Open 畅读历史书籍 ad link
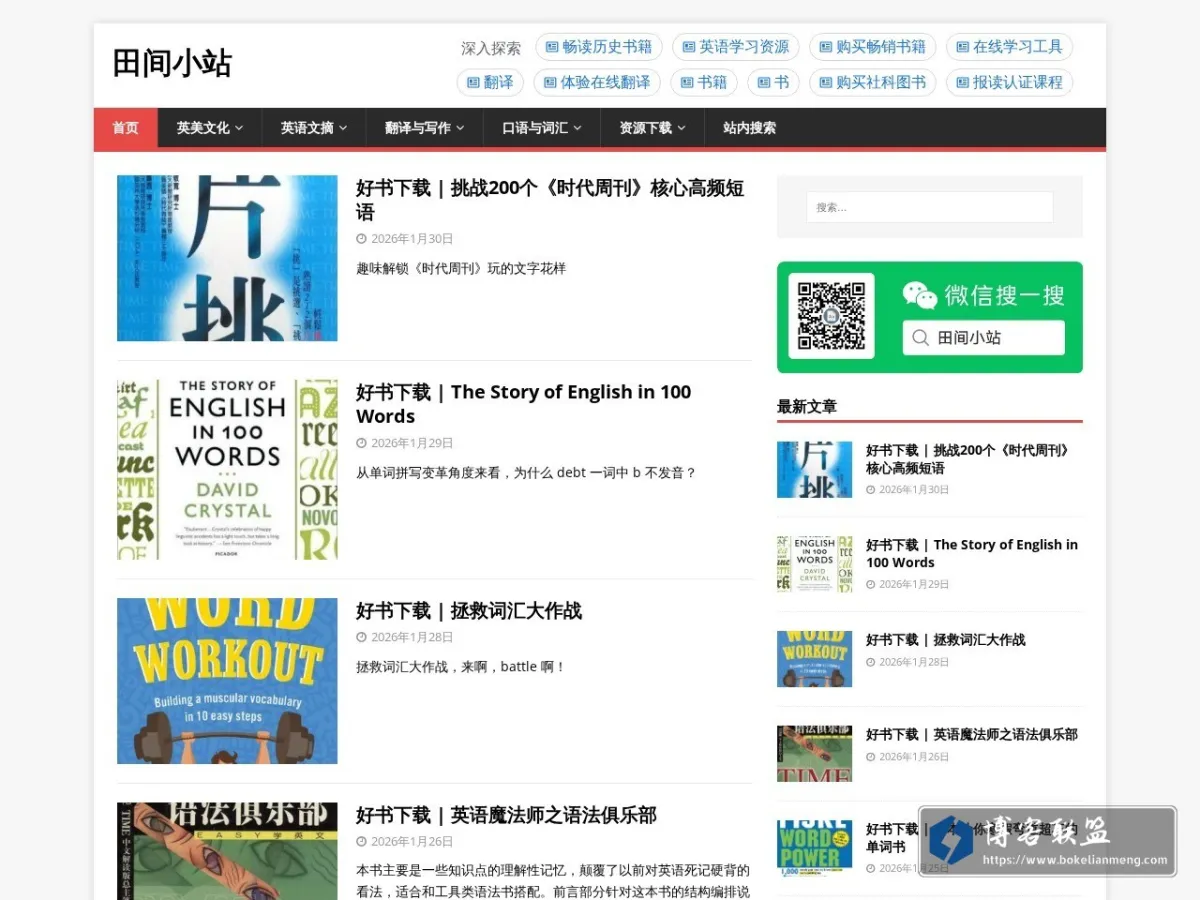This screenshot has height=900, width=1200. (599, 47)
